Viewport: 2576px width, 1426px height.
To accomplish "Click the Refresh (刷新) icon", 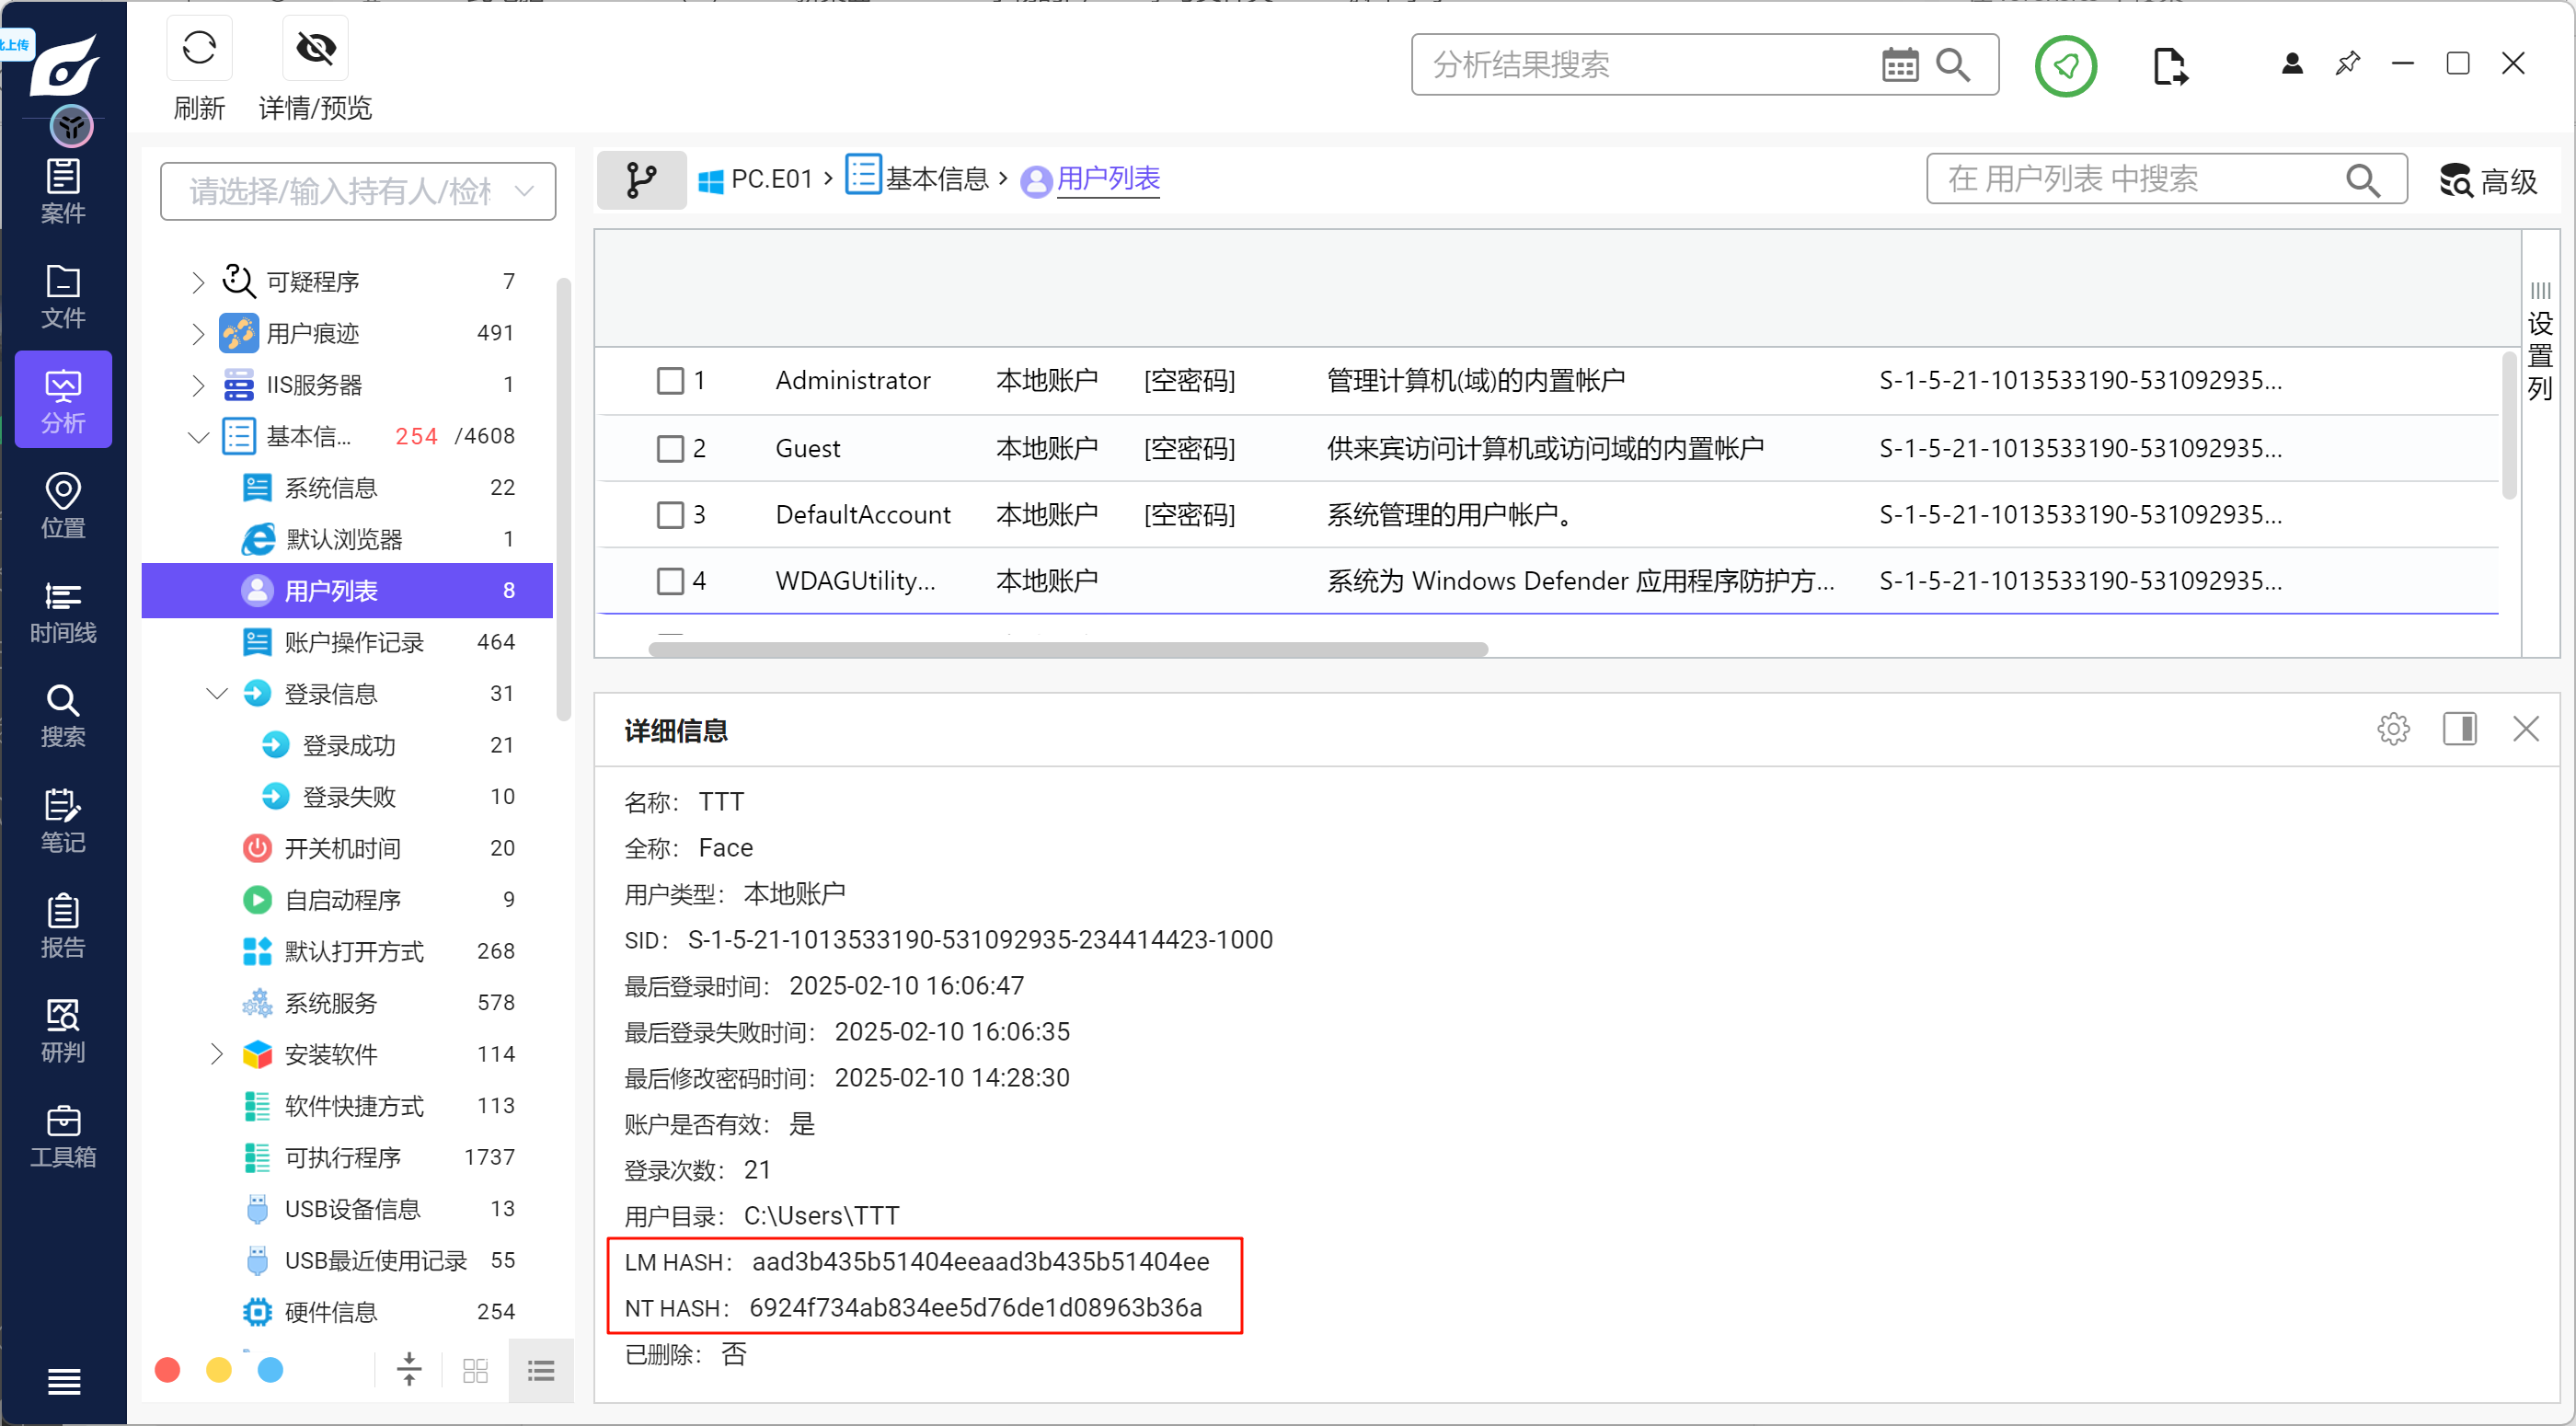I will [199, 48].
